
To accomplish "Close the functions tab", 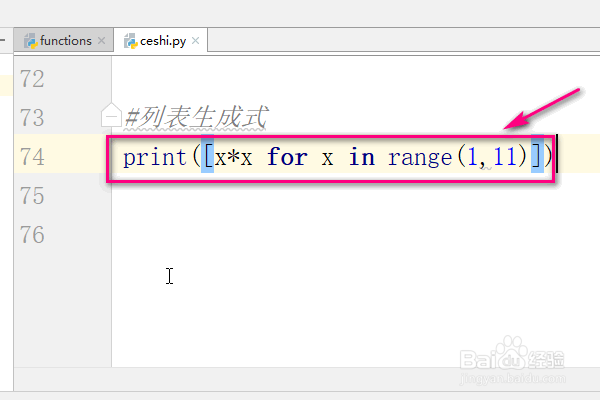I will tap(101, 41).
